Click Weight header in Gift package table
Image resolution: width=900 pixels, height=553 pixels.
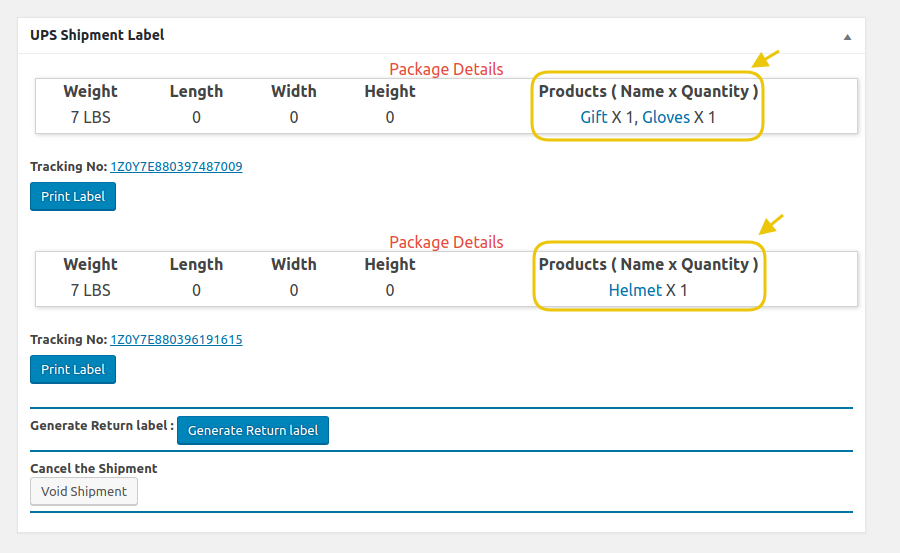tap(90, 91)
